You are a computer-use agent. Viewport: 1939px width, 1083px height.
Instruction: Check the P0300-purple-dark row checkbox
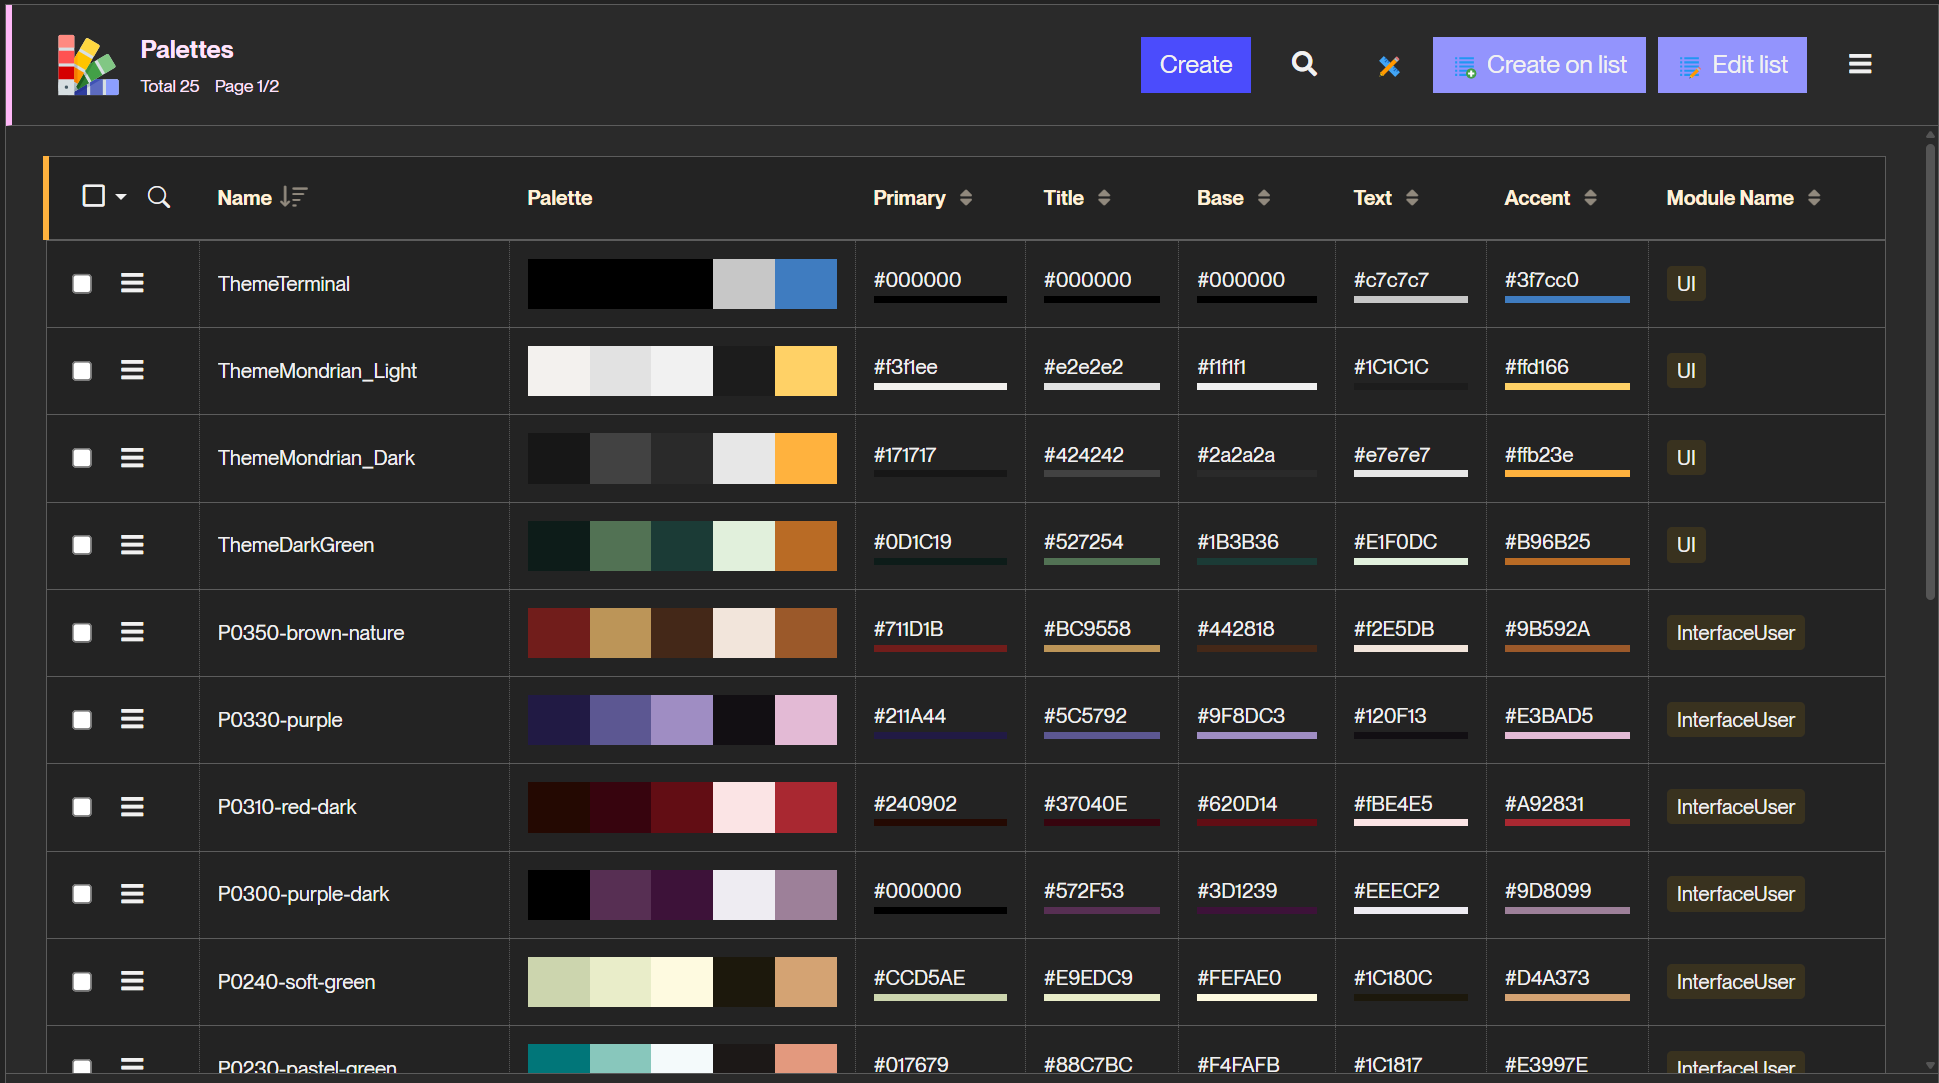click(x=82, y=894)
